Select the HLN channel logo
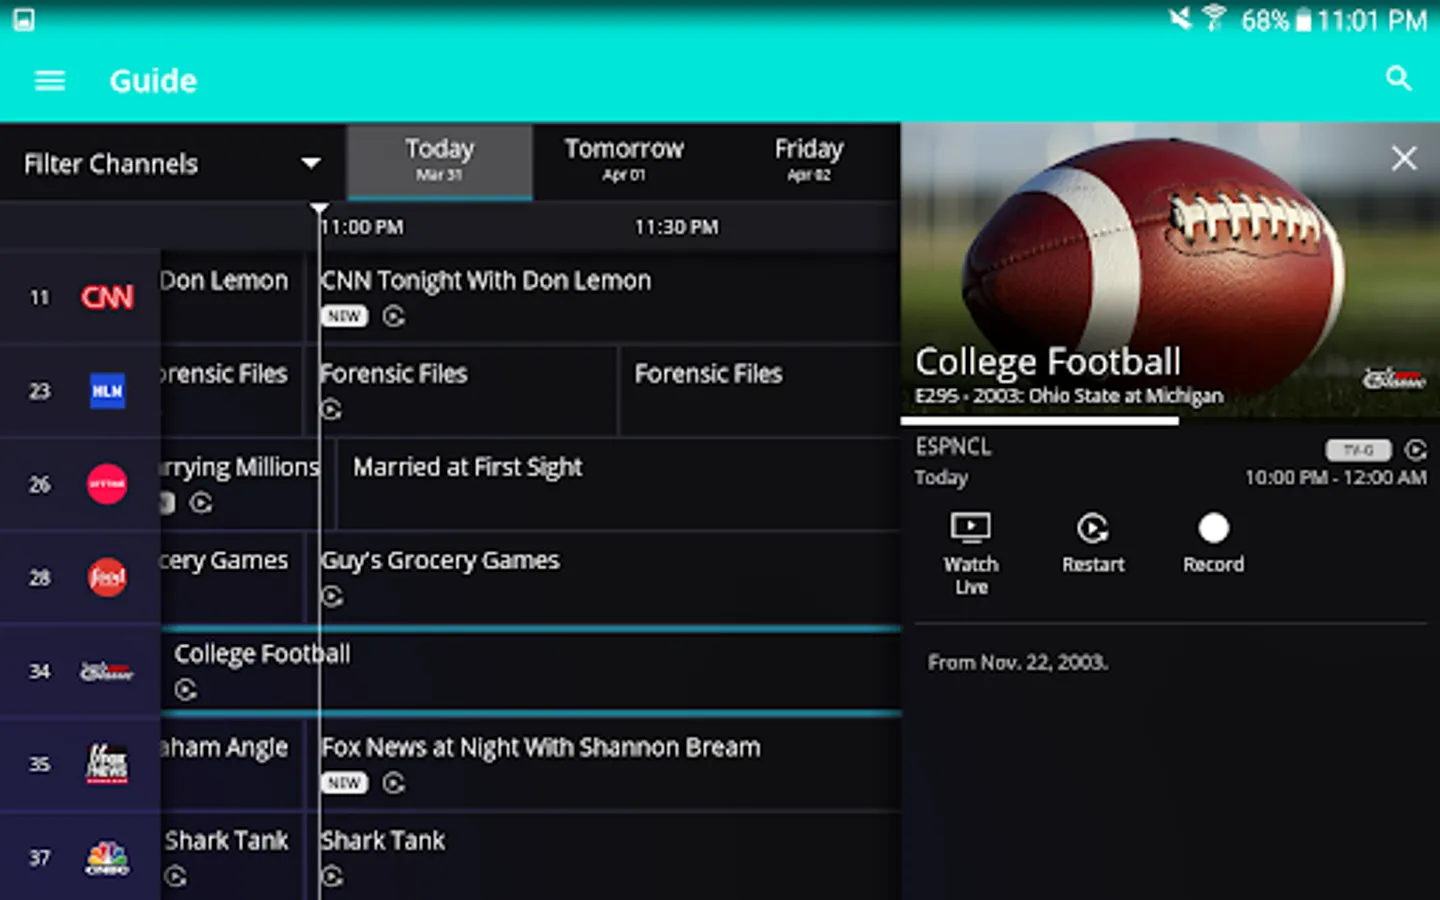Viewport: 1440px width, 900px height. [107, 391]
